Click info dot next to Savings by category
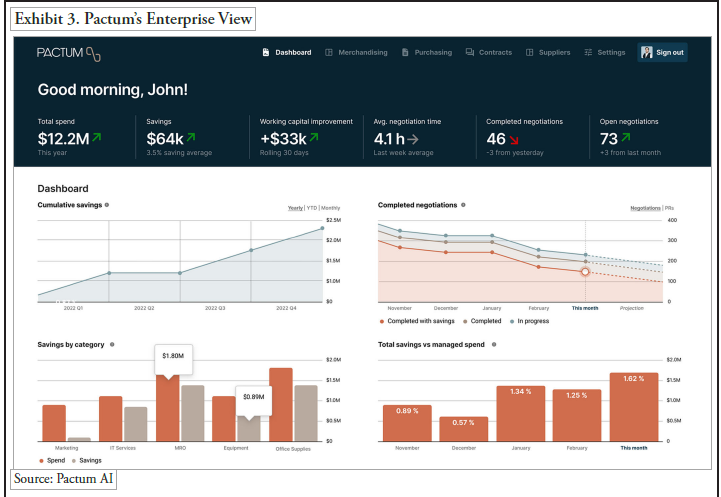The image size is (721, 497). [112, 344]
